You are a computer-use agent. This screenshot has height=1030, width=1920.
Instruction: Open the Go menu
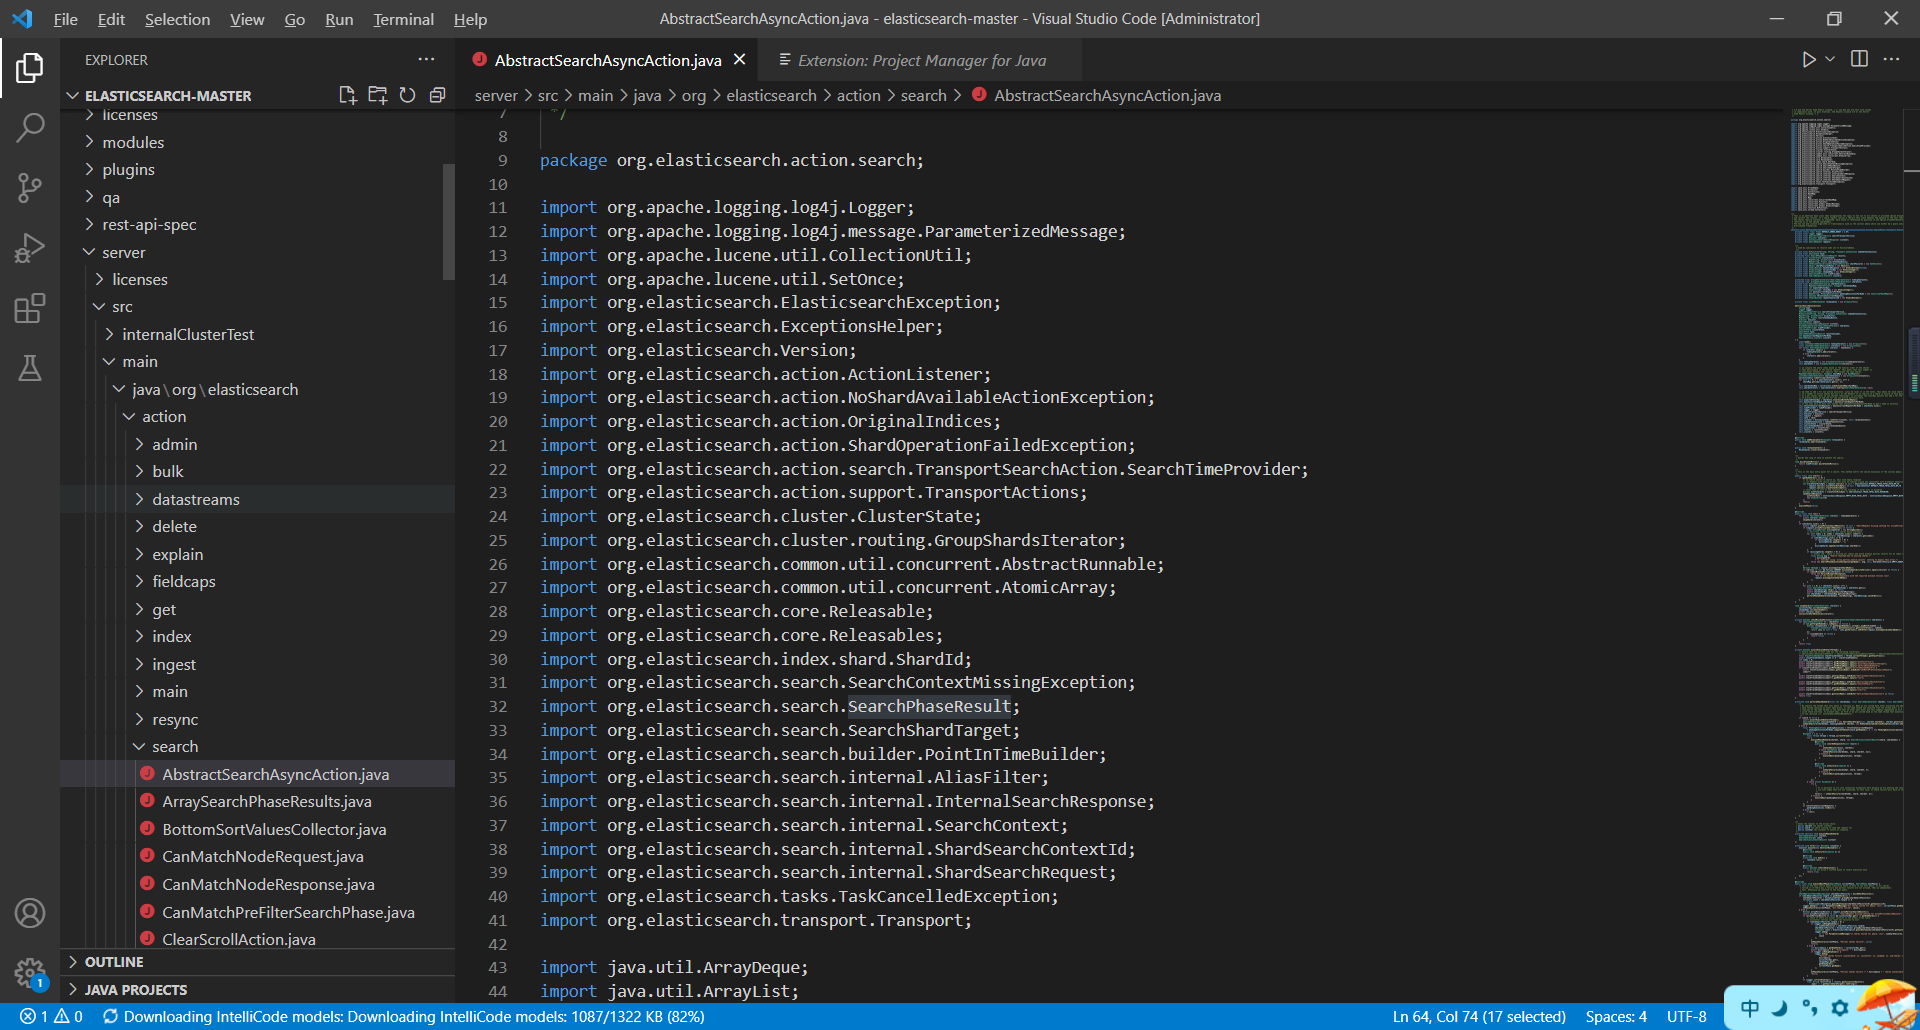294,19
